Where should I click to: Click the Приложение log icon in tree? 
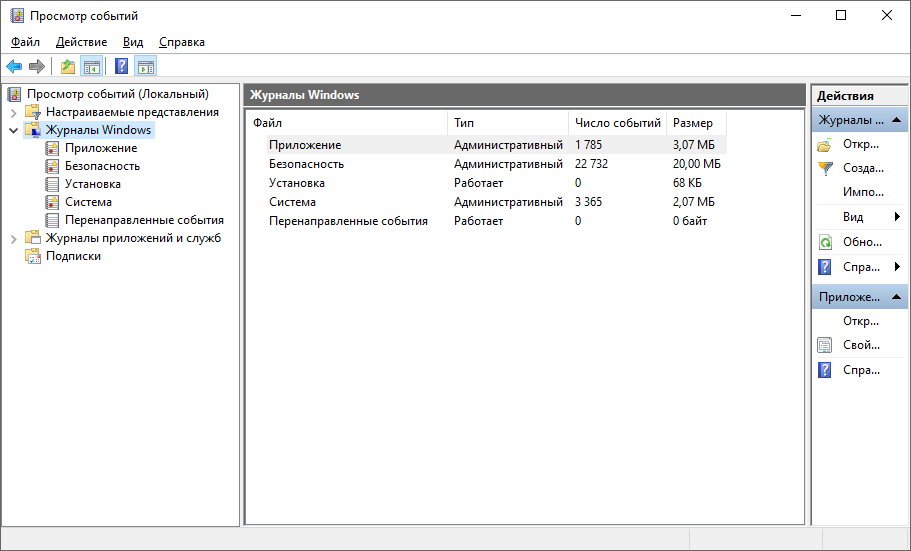click(52, 148)
